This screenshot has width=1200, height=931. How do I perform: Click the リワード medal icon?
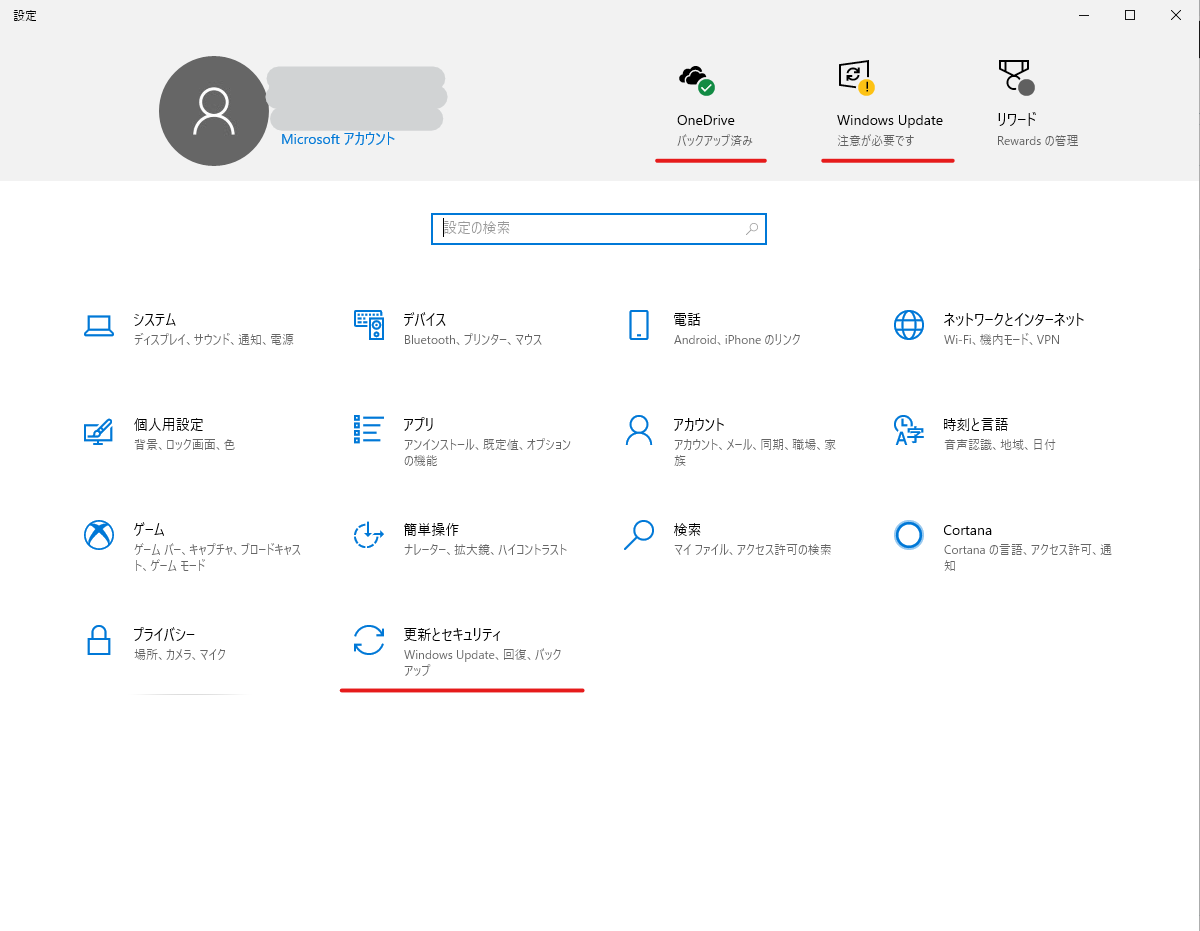pos(1016,77)
